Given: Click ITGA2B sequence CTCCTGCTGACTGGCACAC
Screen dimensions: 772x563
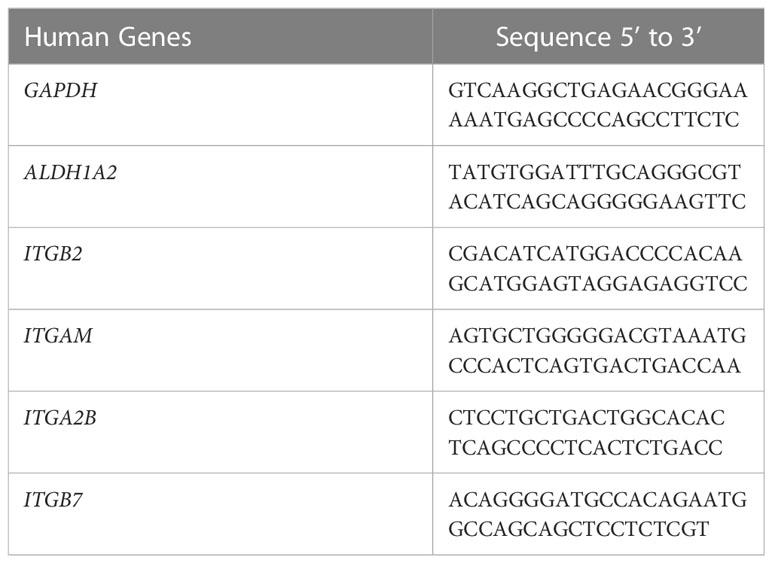Looking at the screenshot, I should point(586,418).
